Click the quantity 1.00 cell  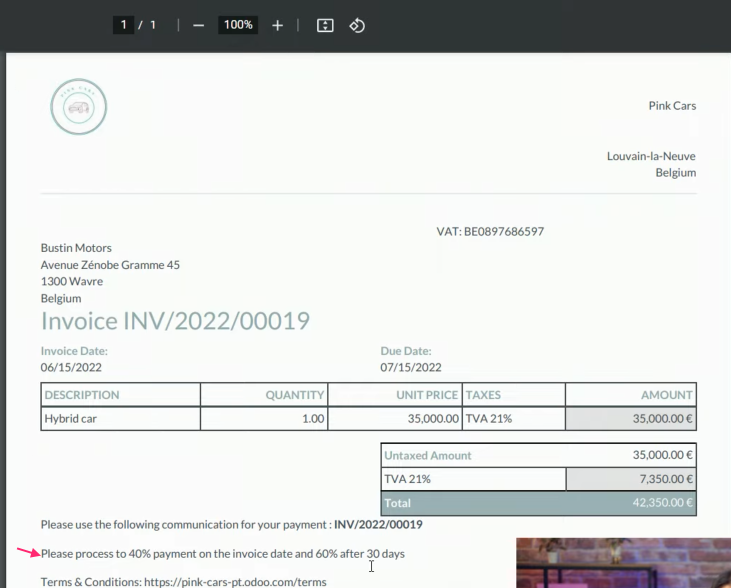[264, 419]
